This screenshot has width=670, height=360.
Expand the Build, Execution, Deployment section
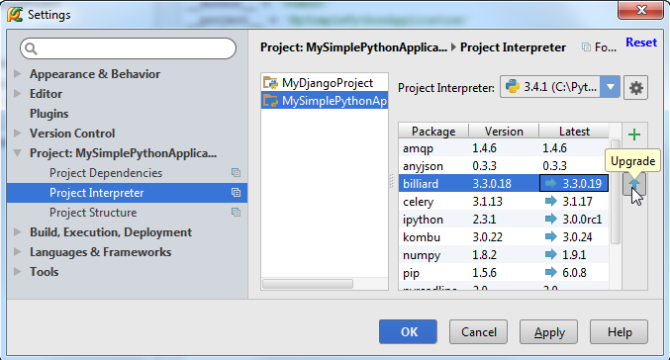pyautogui.click(x=18, y=232)
